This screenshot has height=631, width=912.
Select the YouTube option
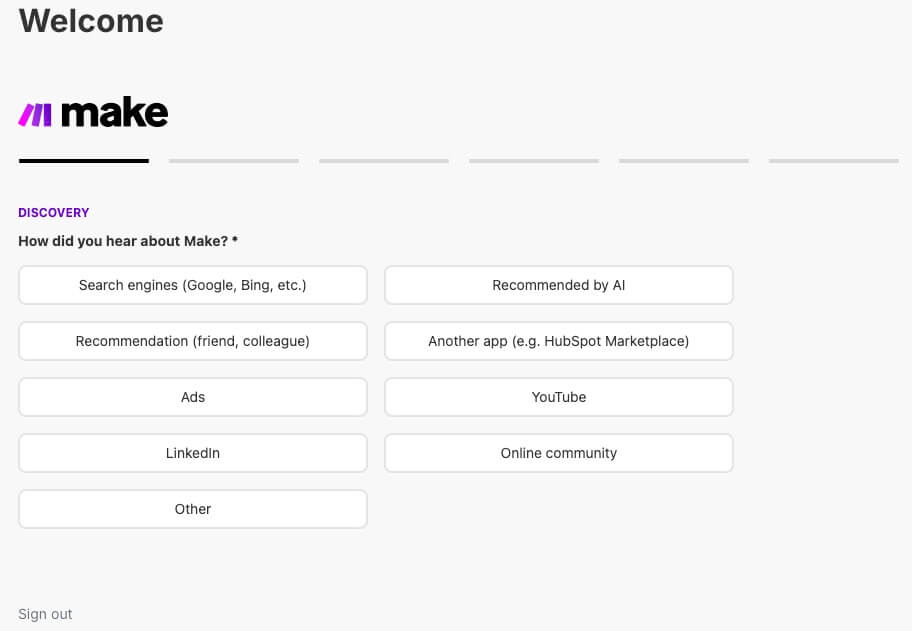[558, 397]
